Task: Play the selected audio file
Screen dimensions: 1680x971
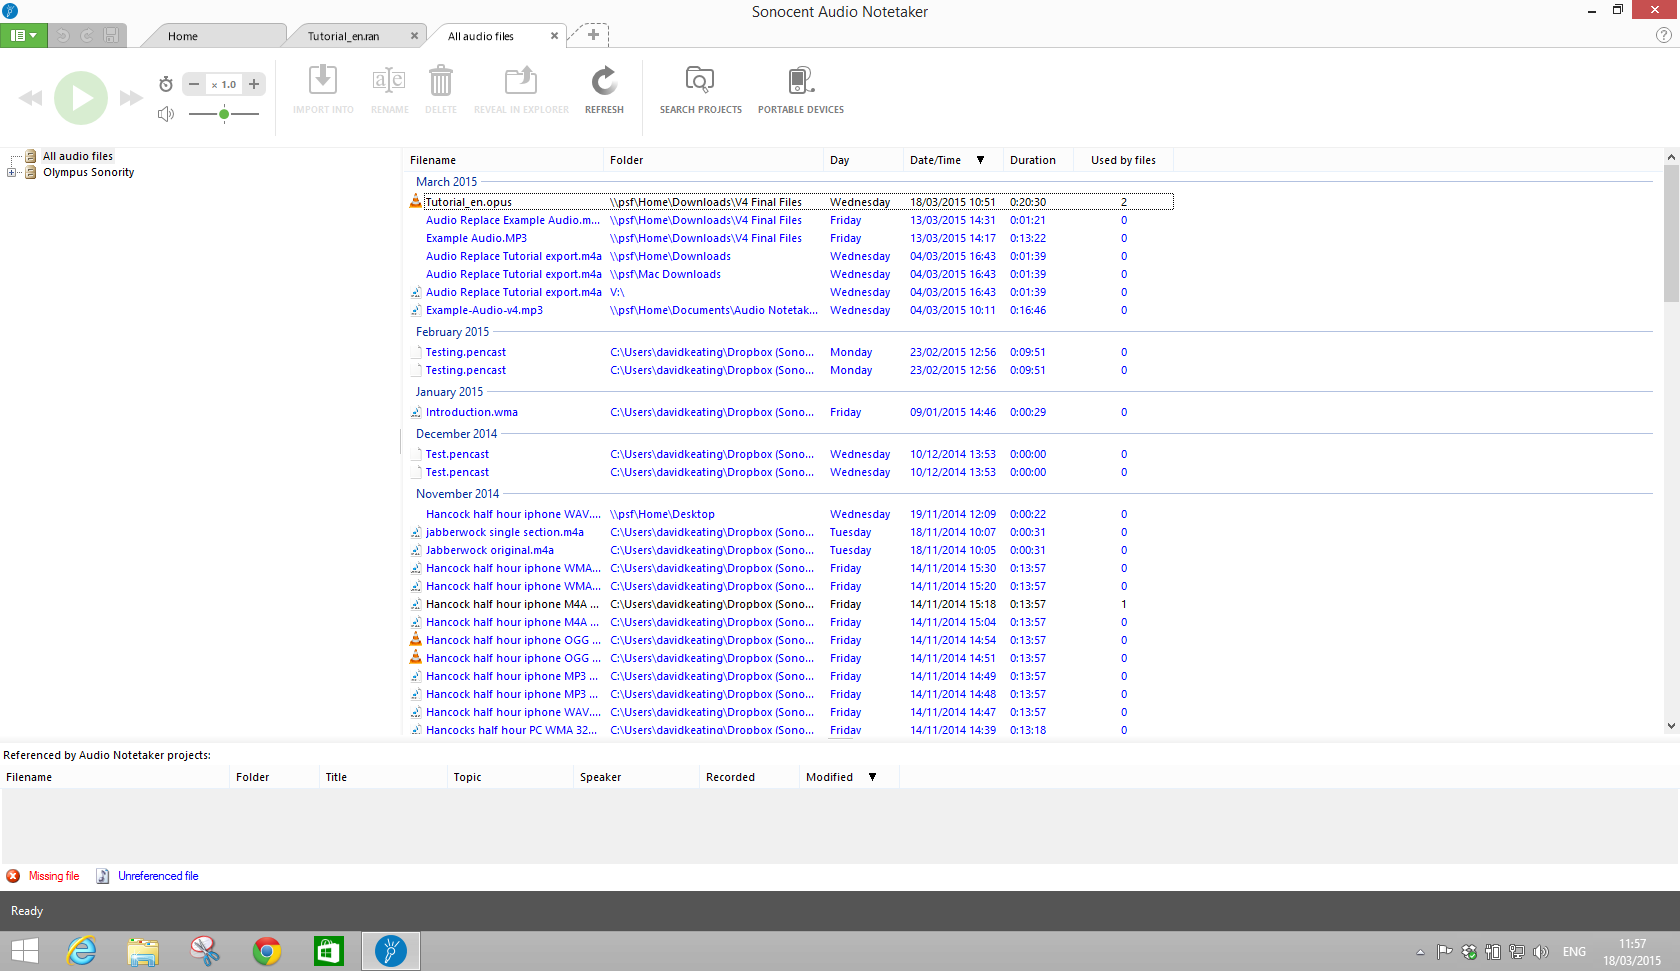Action: [x=81, y=98]
